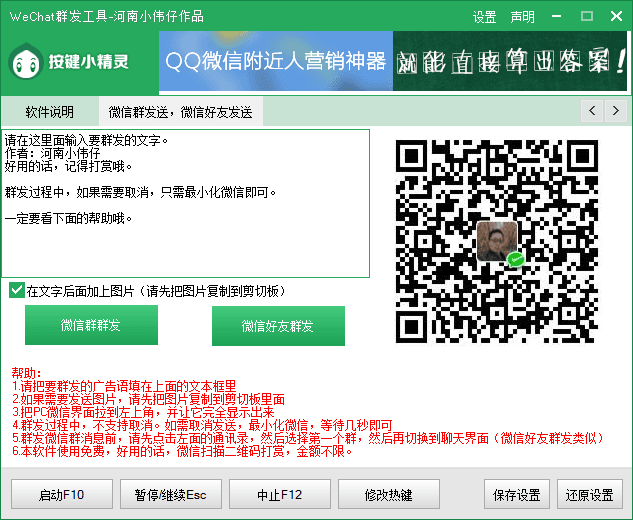Click the 暂停/继续Esc button
This screenshot has width=633, height=520.
pyautogui.click(x=171, y=494)
